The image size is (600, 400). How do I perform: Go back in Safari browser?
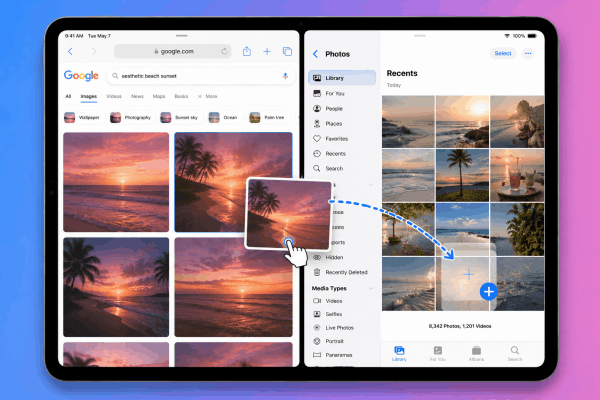click(x=70, y=51)
